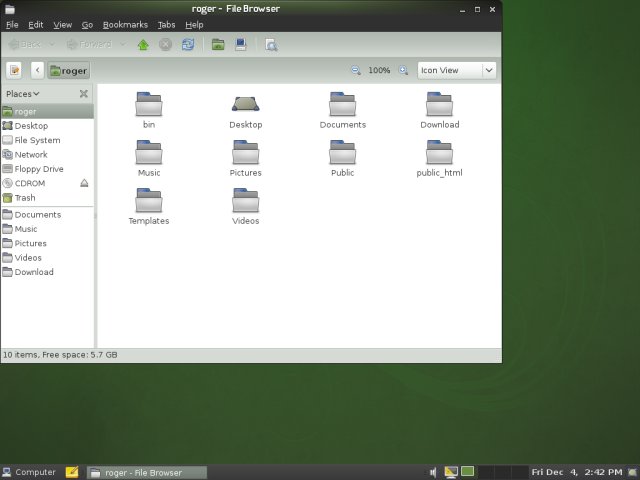Open the Bookmarks menu

tap(125, 24)
